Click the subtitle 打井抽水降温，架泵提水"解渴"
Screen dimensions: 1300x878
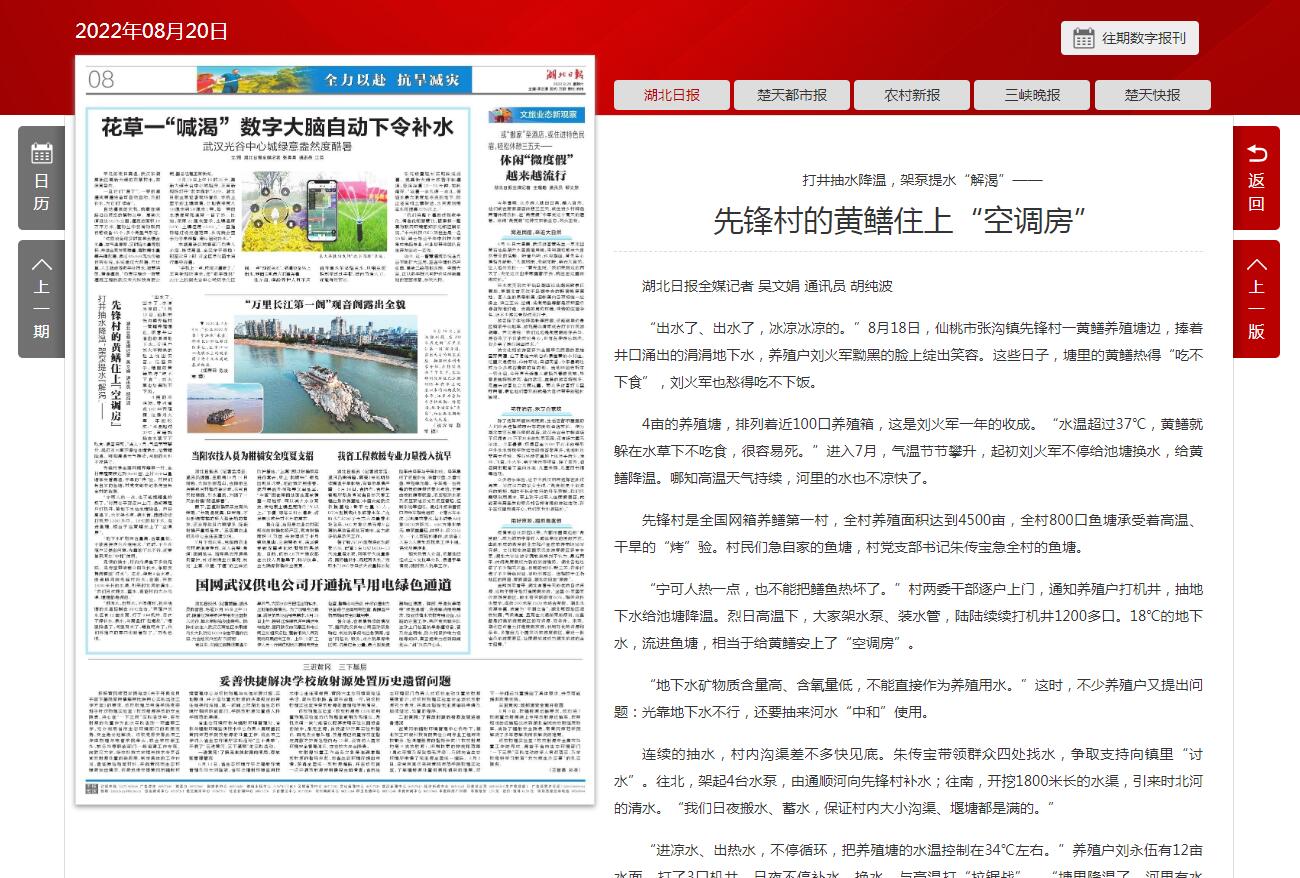[922, 180]
